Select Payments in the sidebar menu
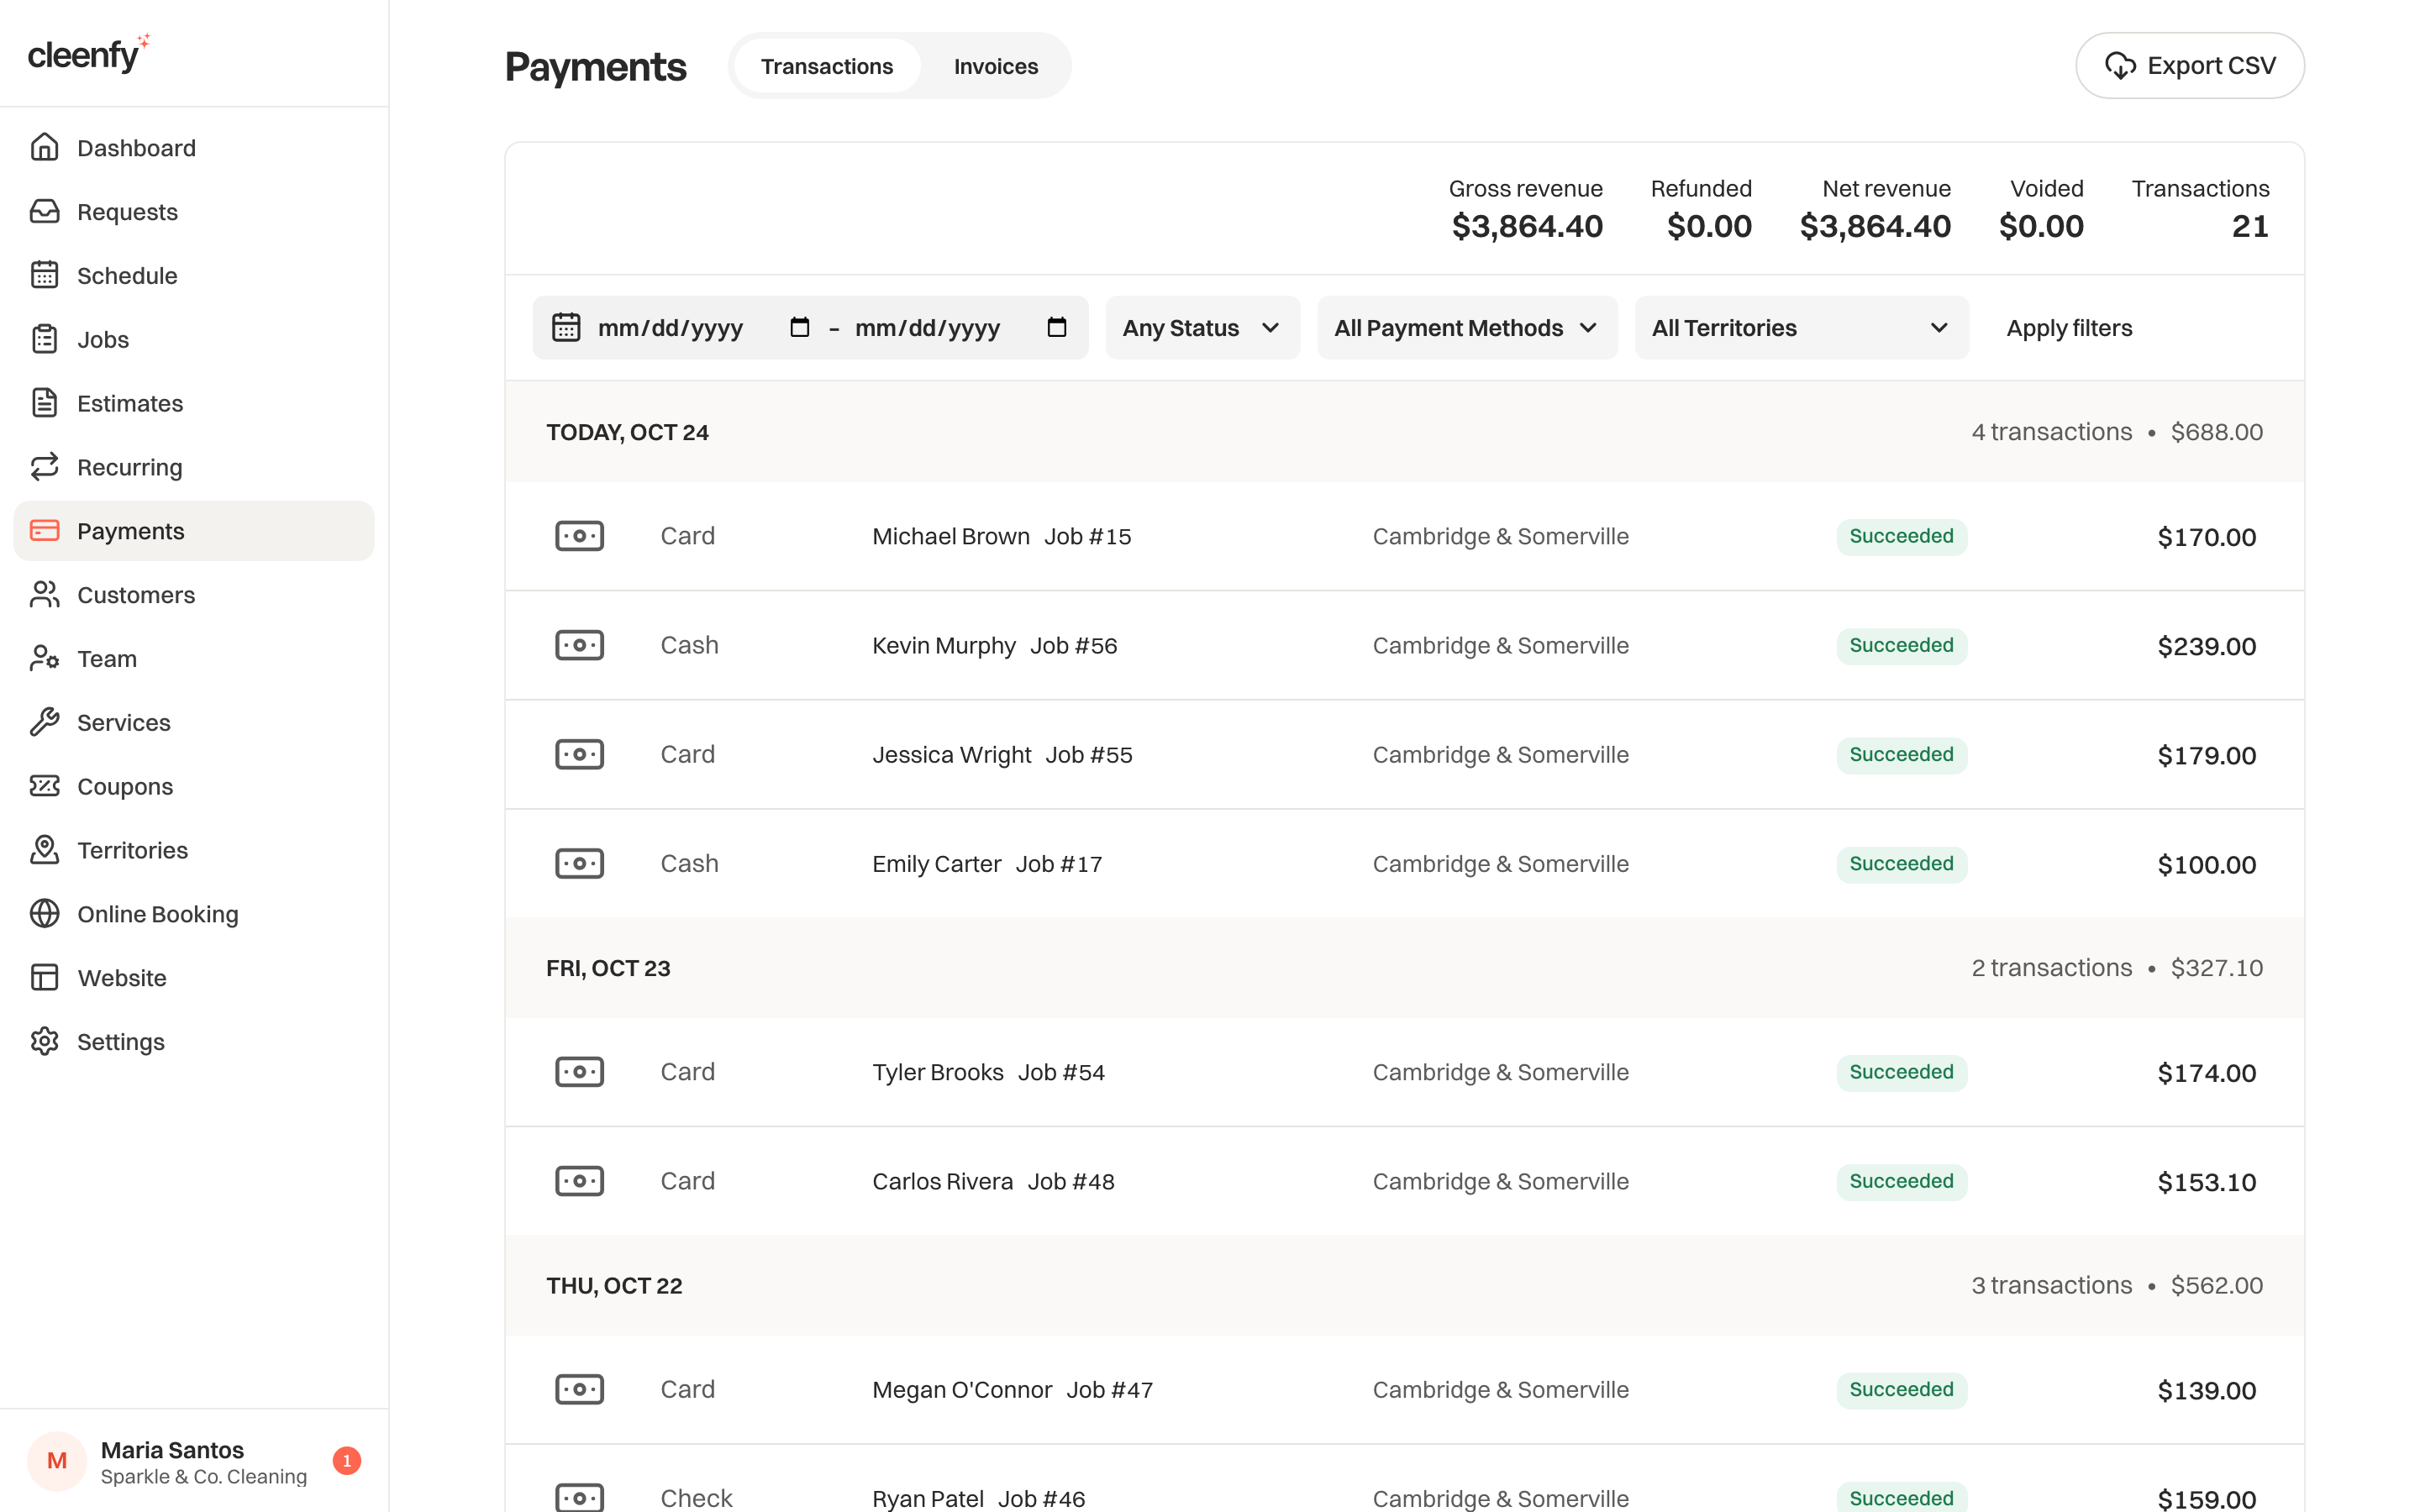This screenshot has height=1512, width=2420. (x=194, y=531)
